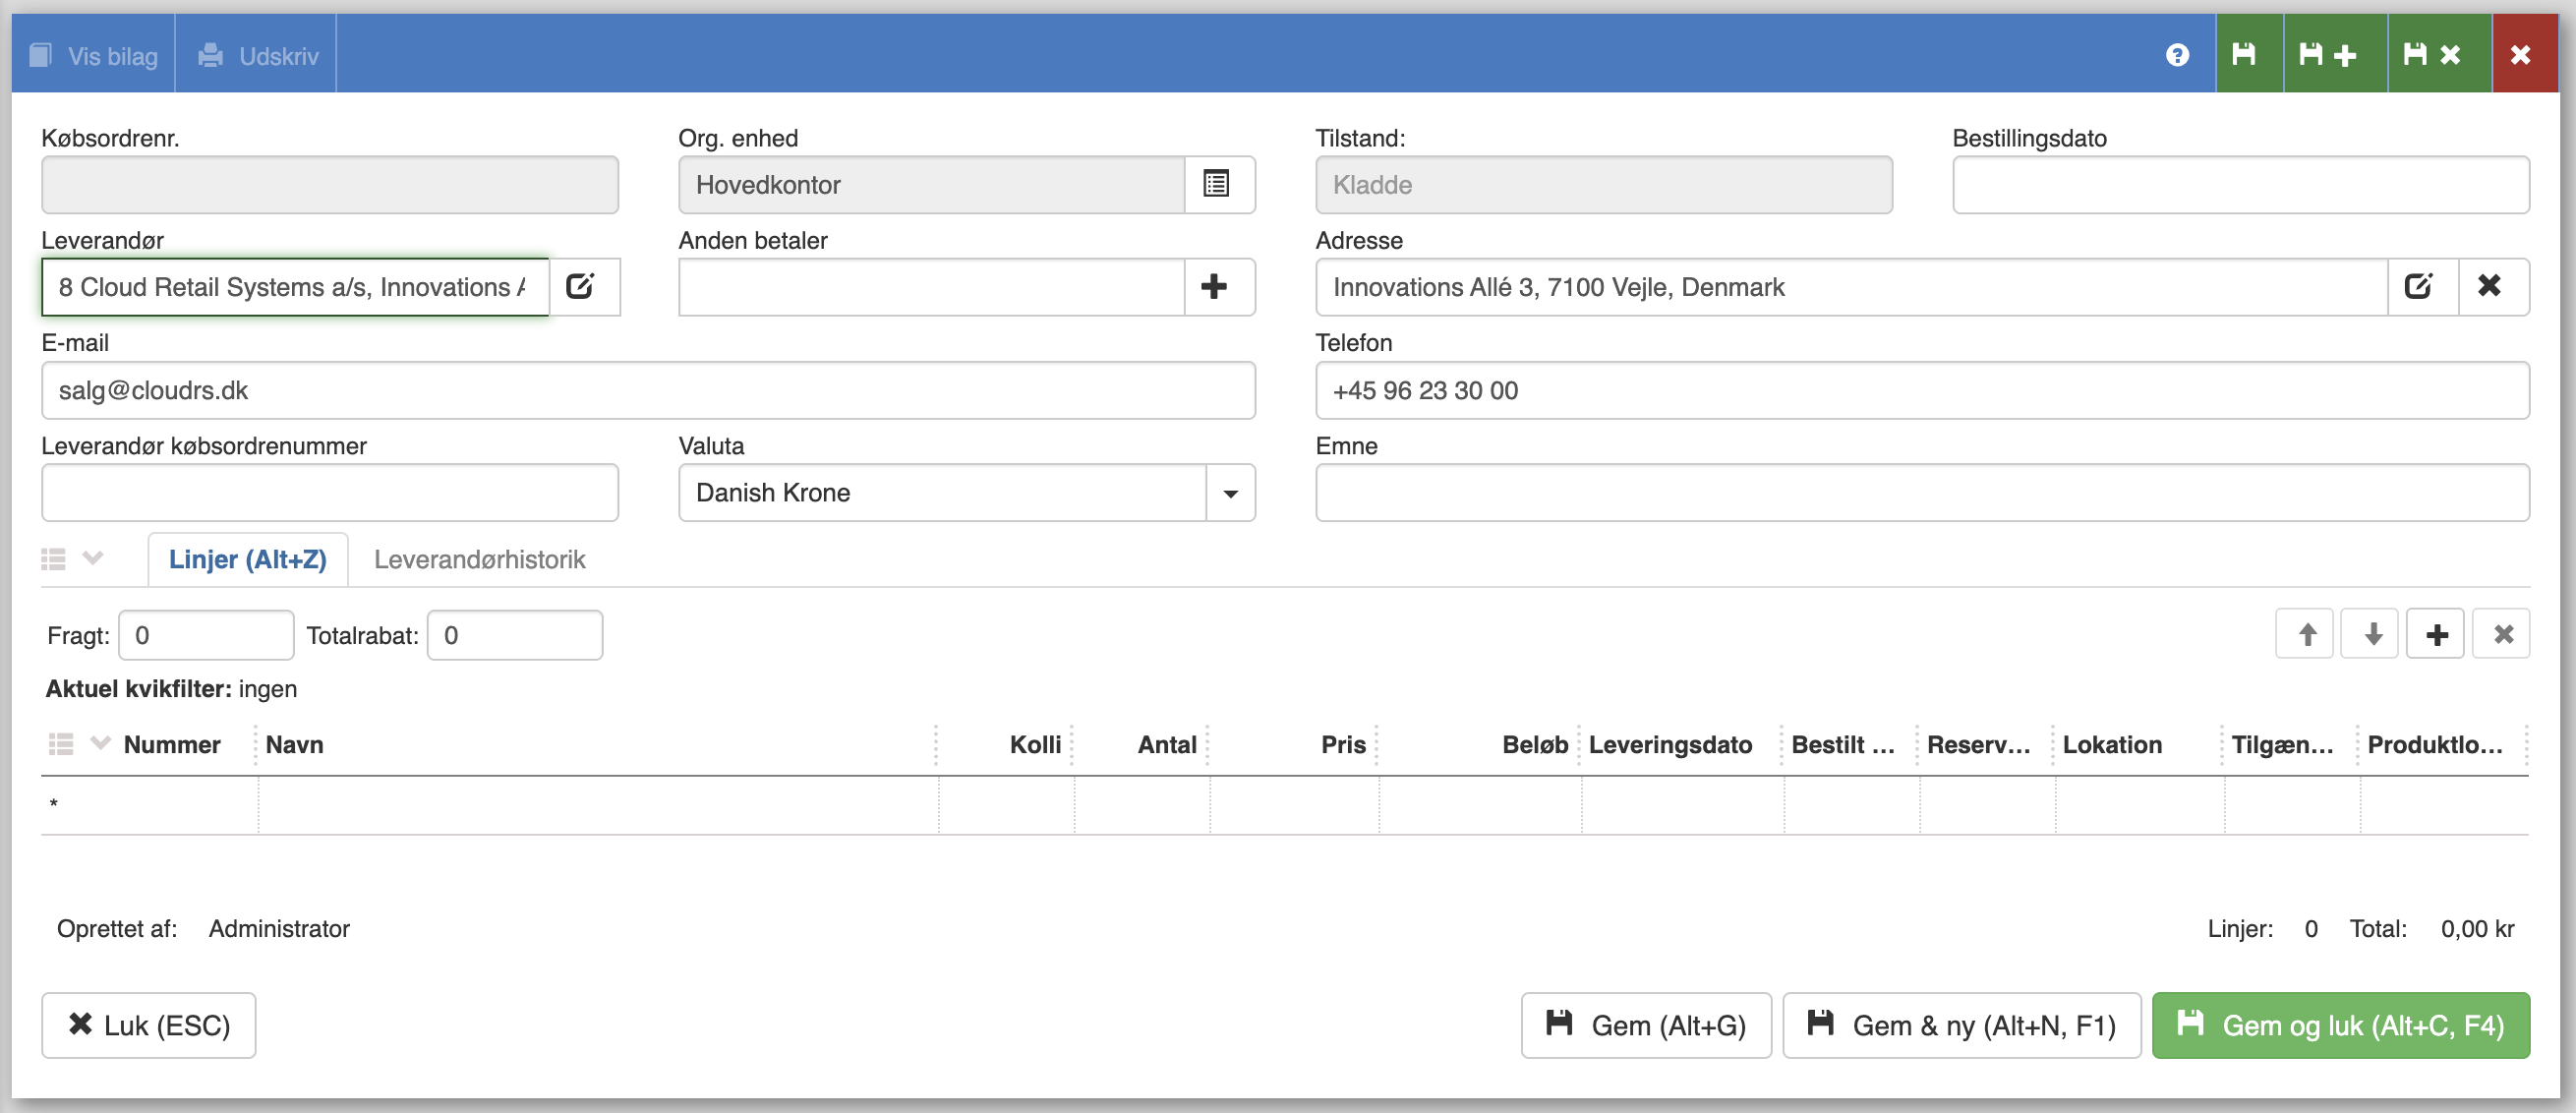Expand the Valuta dropdown arrow
2576x1113 pixels.
[x=1231, y=493]
